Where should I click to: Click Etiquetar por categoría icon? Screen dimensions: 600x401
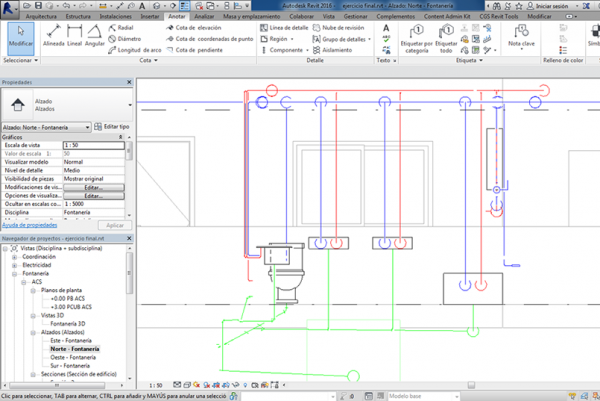click(x=415, y=38)
